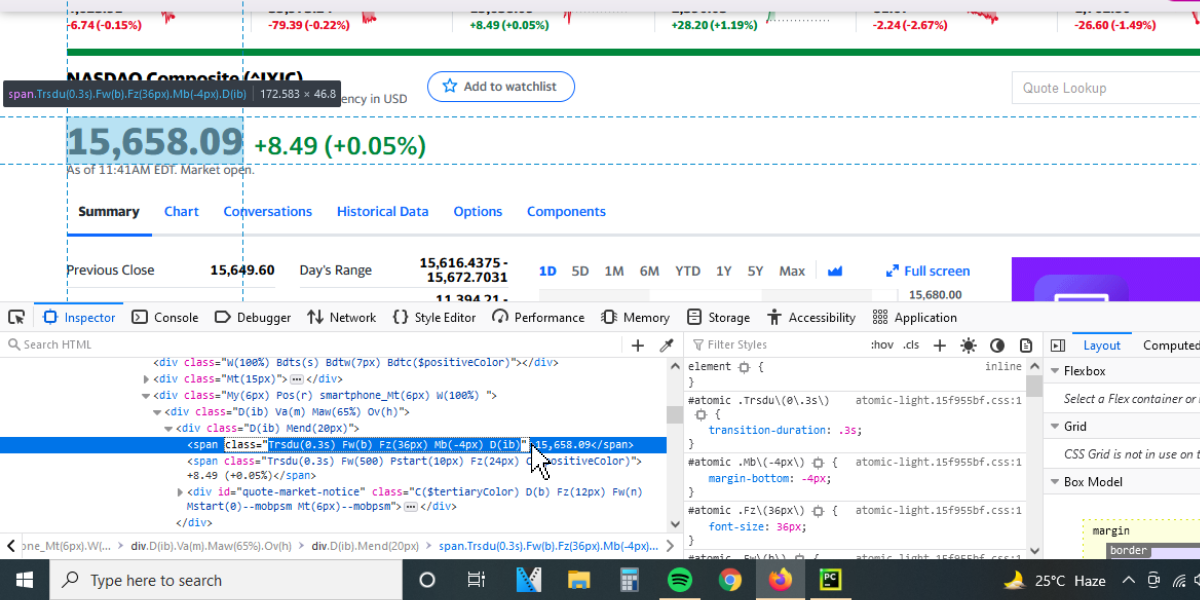Collapse the Flexbox section
The width and height of the screenshot is (1200, 600).
[x=1055, y=370]
